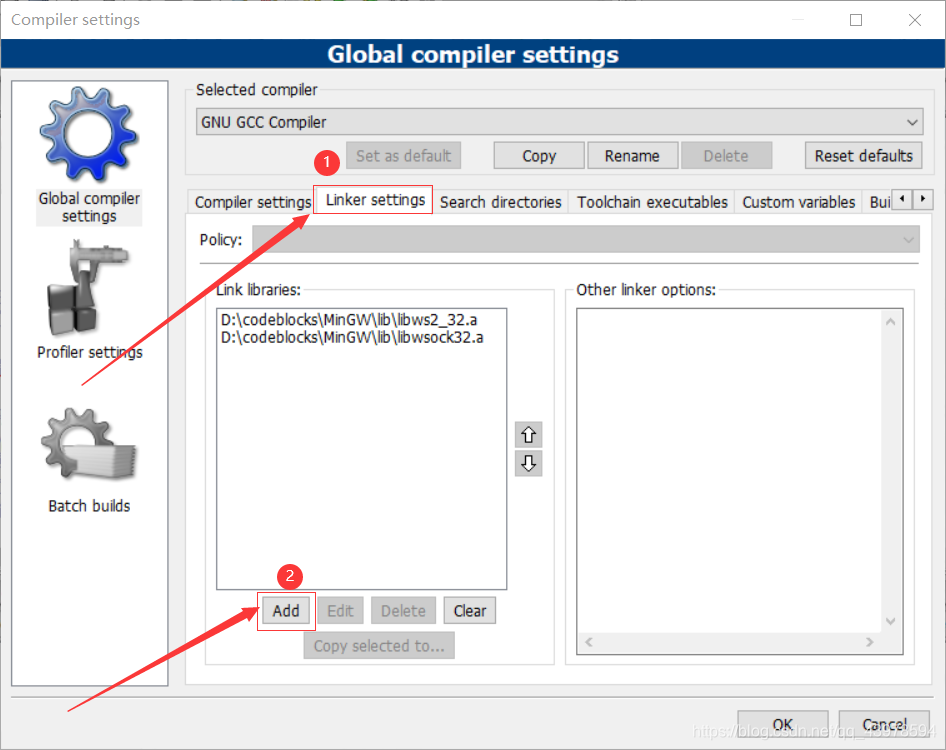Move selected library up with arrow
Viewport: 946px width, 750px height.
coord(529,434)
